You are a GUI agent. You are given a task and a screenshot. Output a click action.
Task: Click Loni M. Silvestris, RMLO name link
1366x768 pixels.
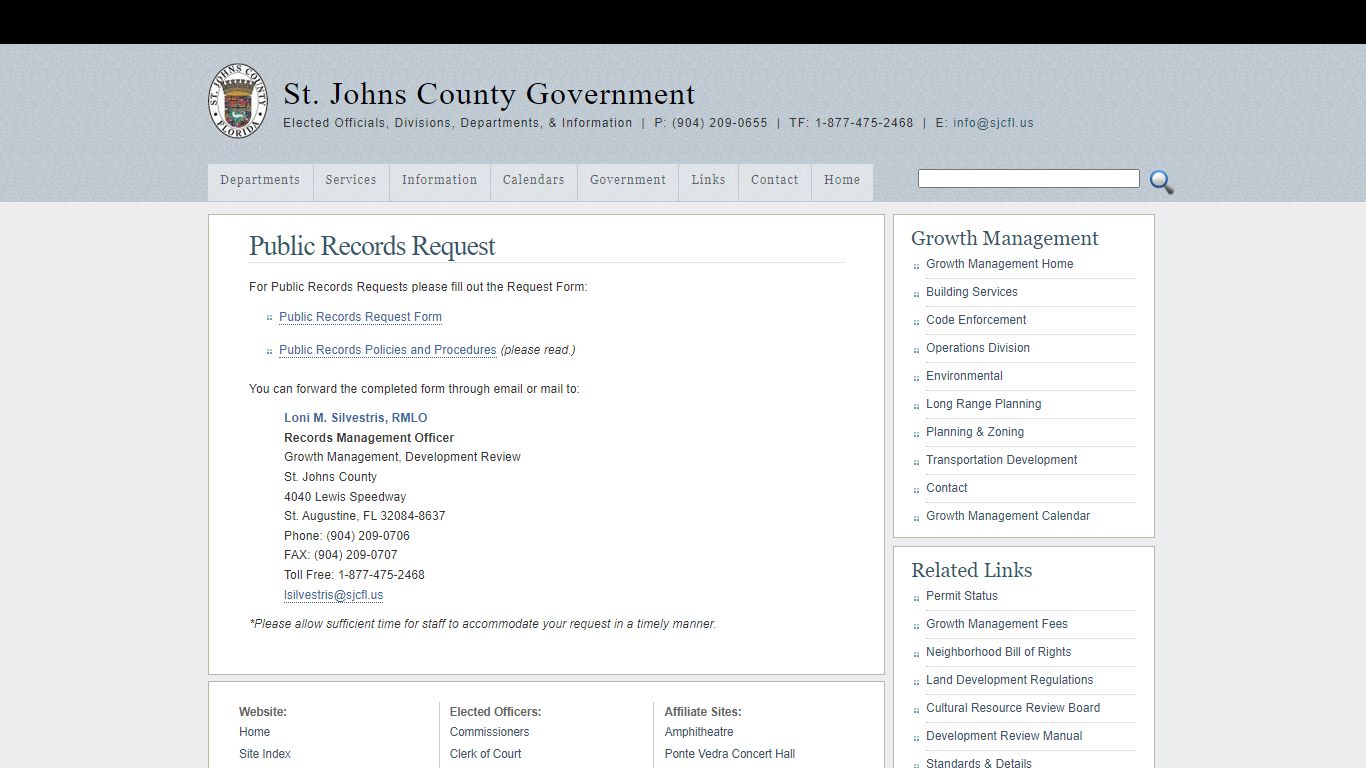pyautogui.click(x=356, y=418)
